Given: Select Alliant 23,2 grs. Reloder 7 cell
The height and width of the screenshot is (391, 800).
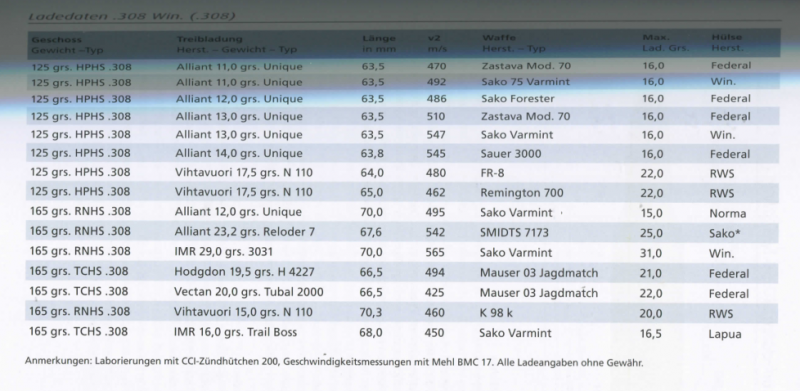Looking at the screenshot, I should (245, 232).
